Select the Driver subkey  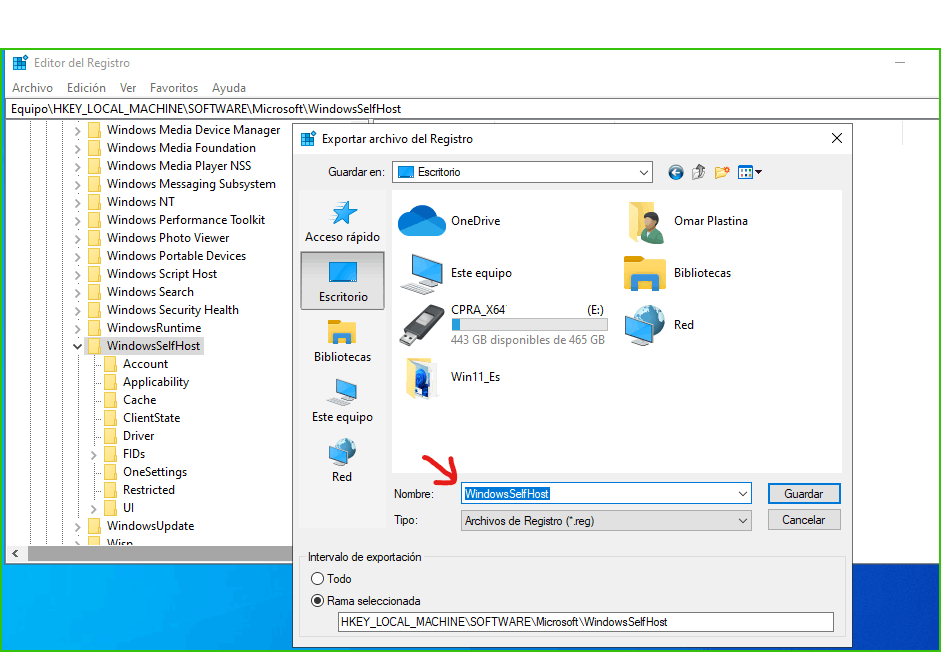(x=139, y=436)
